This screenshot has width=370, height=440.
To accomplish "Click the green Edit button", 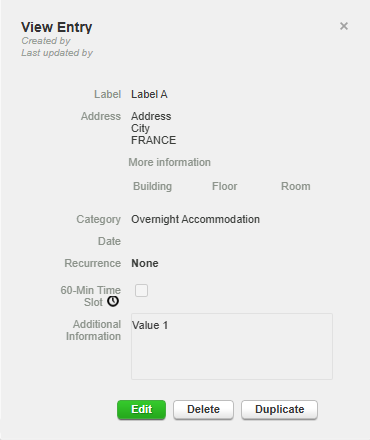I will pos(141,409).
